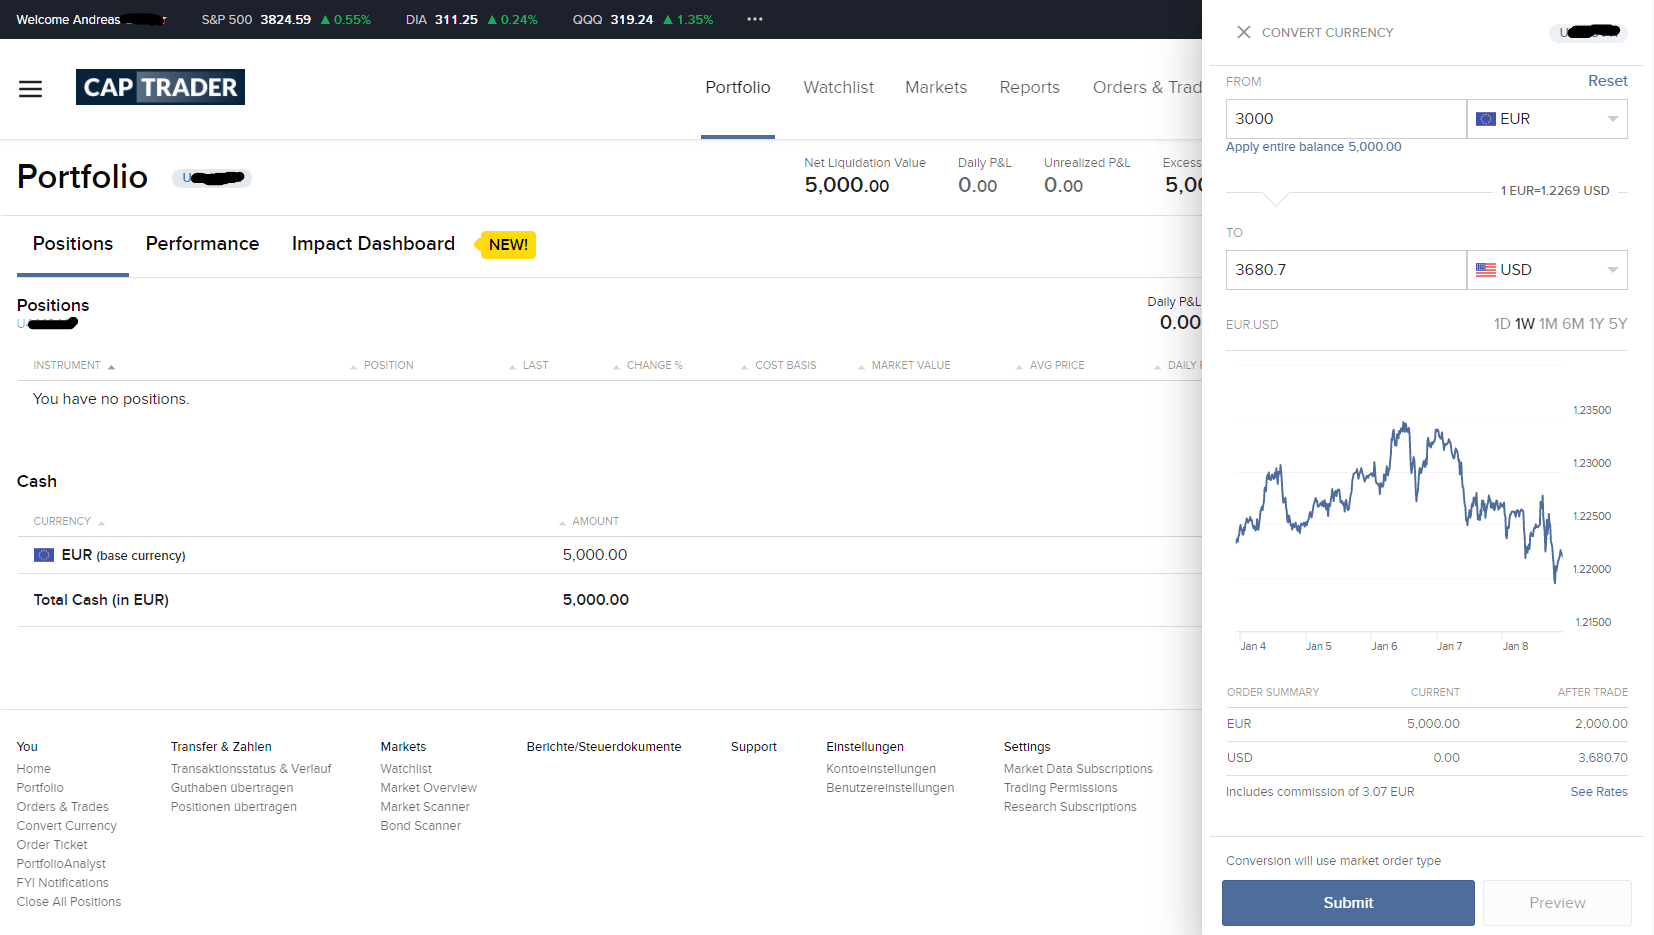
Task: Set chart range to 1W
Action: pyautogui.click(x=1524, y=324)
